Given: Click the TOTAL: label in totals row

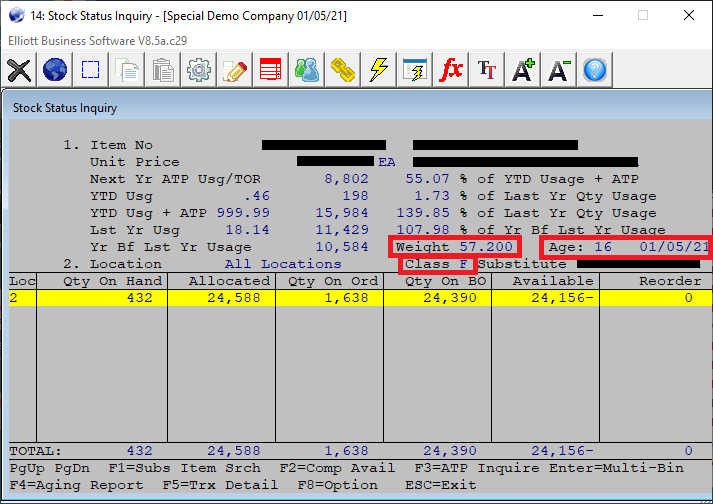Looking at the screenshot, I should click(35, 451).
